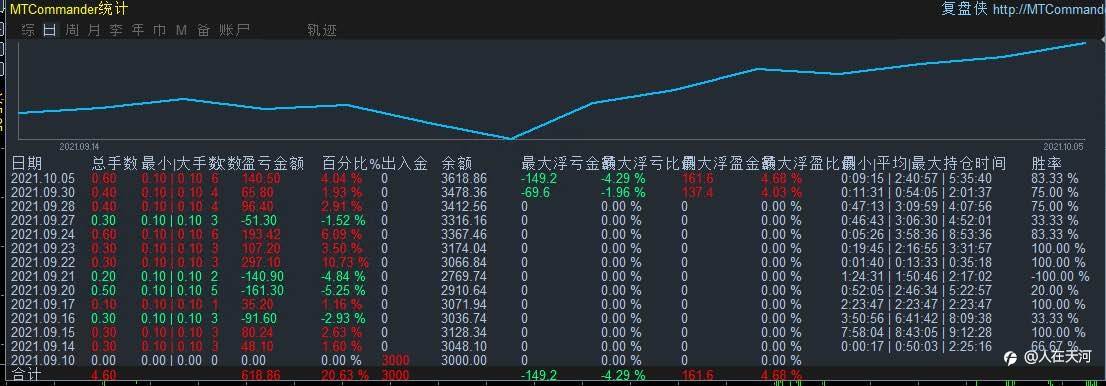1106x386 pixels.
Task: Click the 日期 column header
Action: click(27, 164)
